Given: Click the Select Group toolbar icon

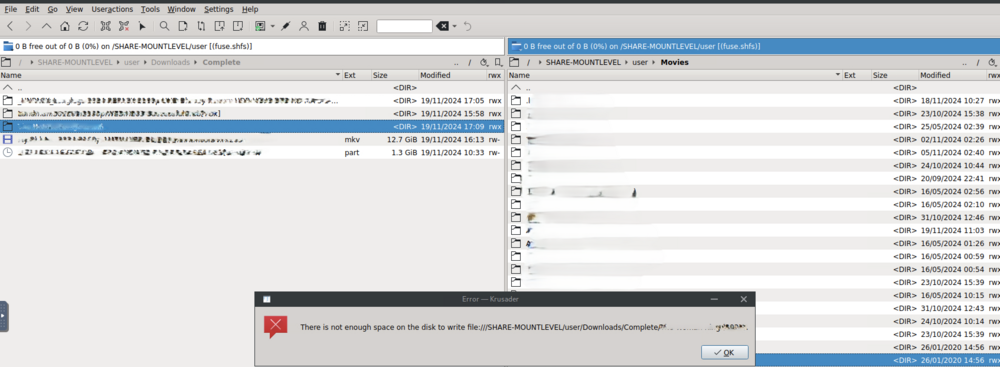Looking at the screenshot, I should [344, 26].
